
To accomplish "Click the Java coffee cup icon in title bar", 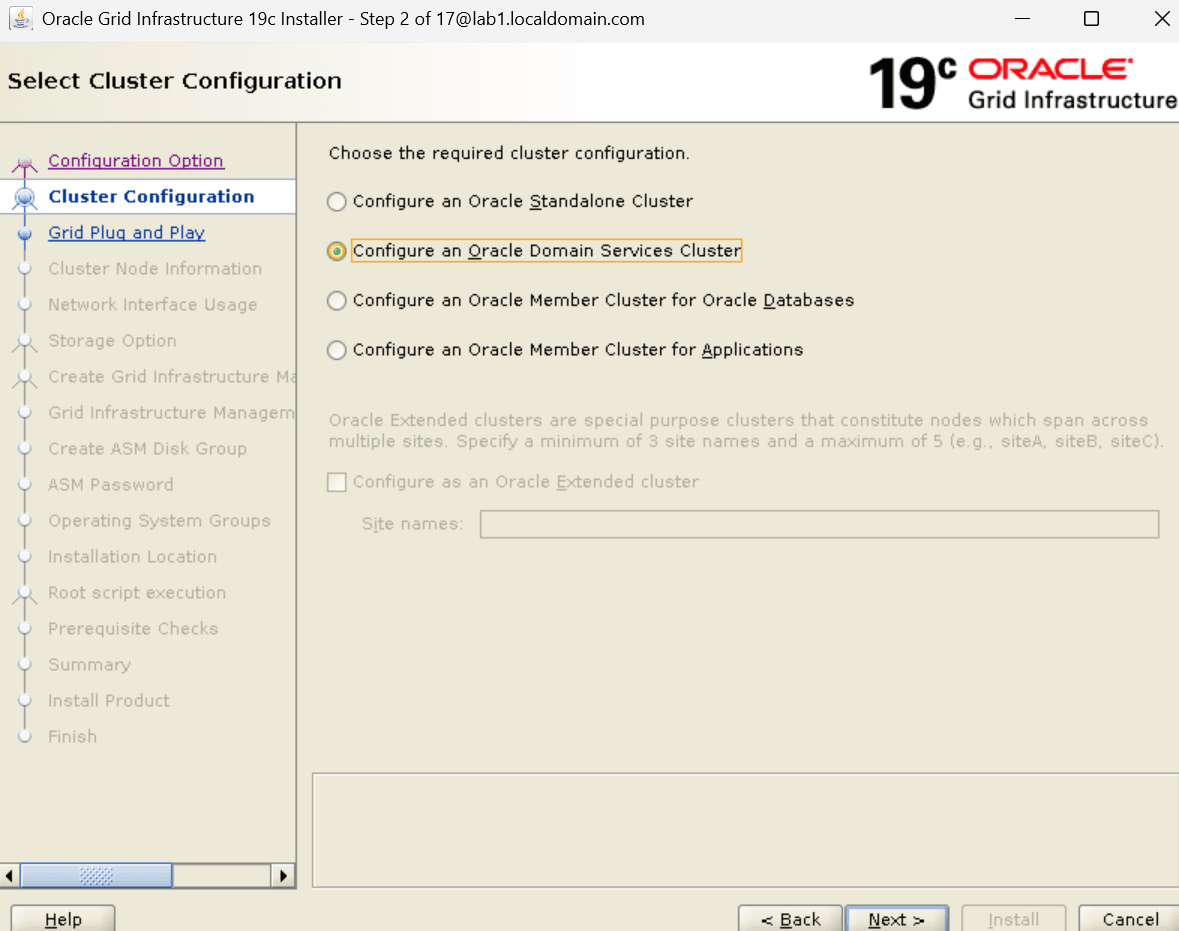I will [x=20, y=18].
